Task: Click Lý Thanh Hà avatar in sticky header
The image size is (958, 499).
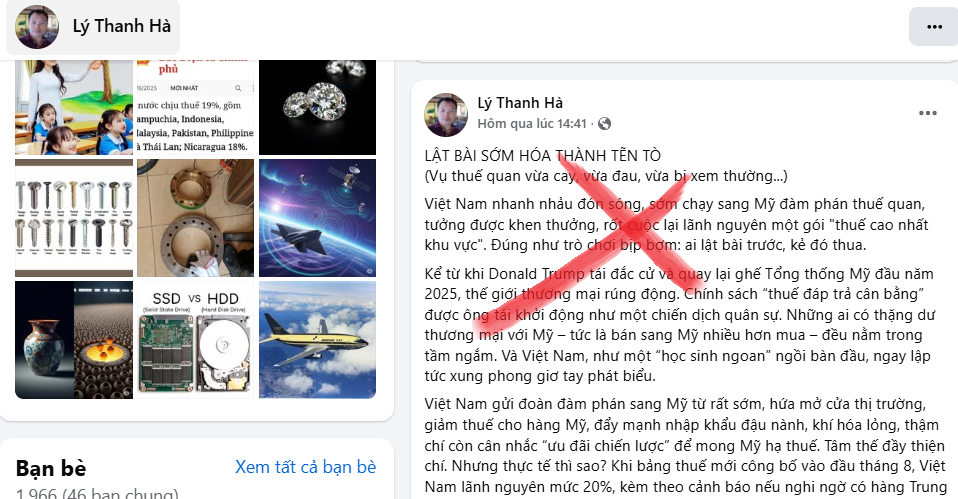Action: click(x=37, y=27)
